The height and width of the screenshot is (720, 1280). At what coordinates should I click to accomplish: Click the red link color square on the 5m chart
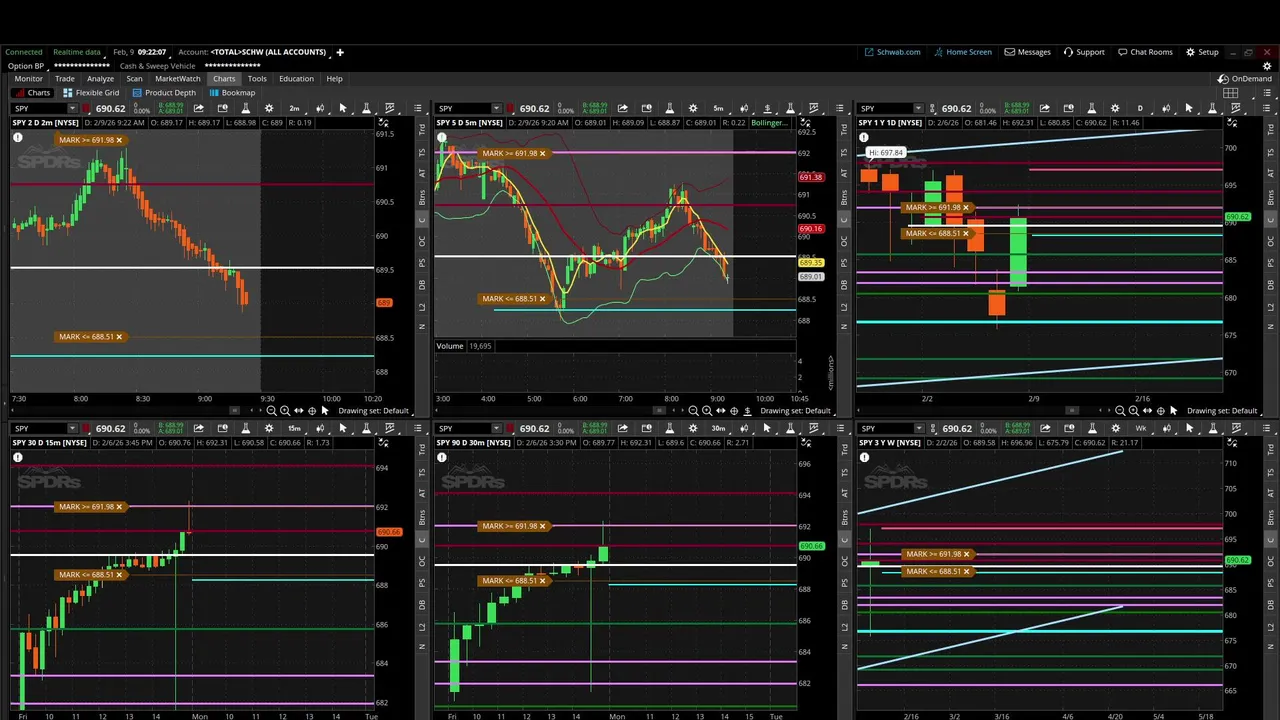(x=510, y=108)
